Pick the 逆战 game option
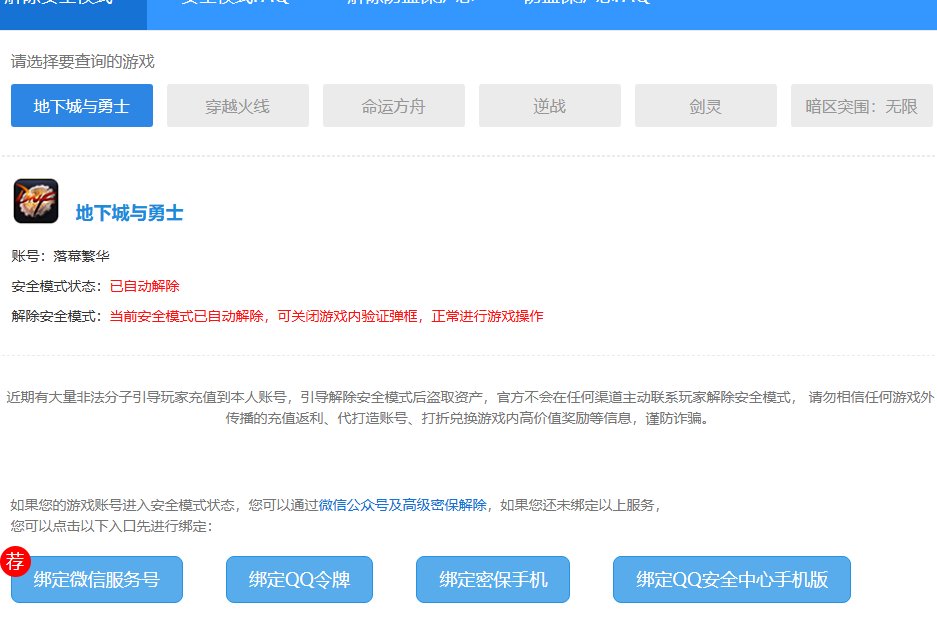Viewport: 937px width, 627px height. pos(550,106)
